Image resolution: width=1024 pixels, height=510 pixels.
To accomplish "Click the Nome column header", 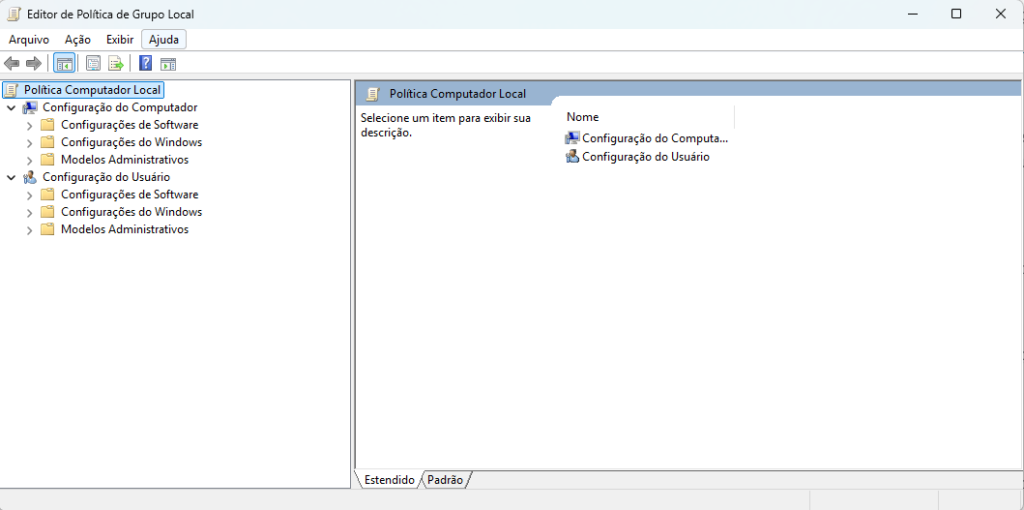I will tap(648, 117).
